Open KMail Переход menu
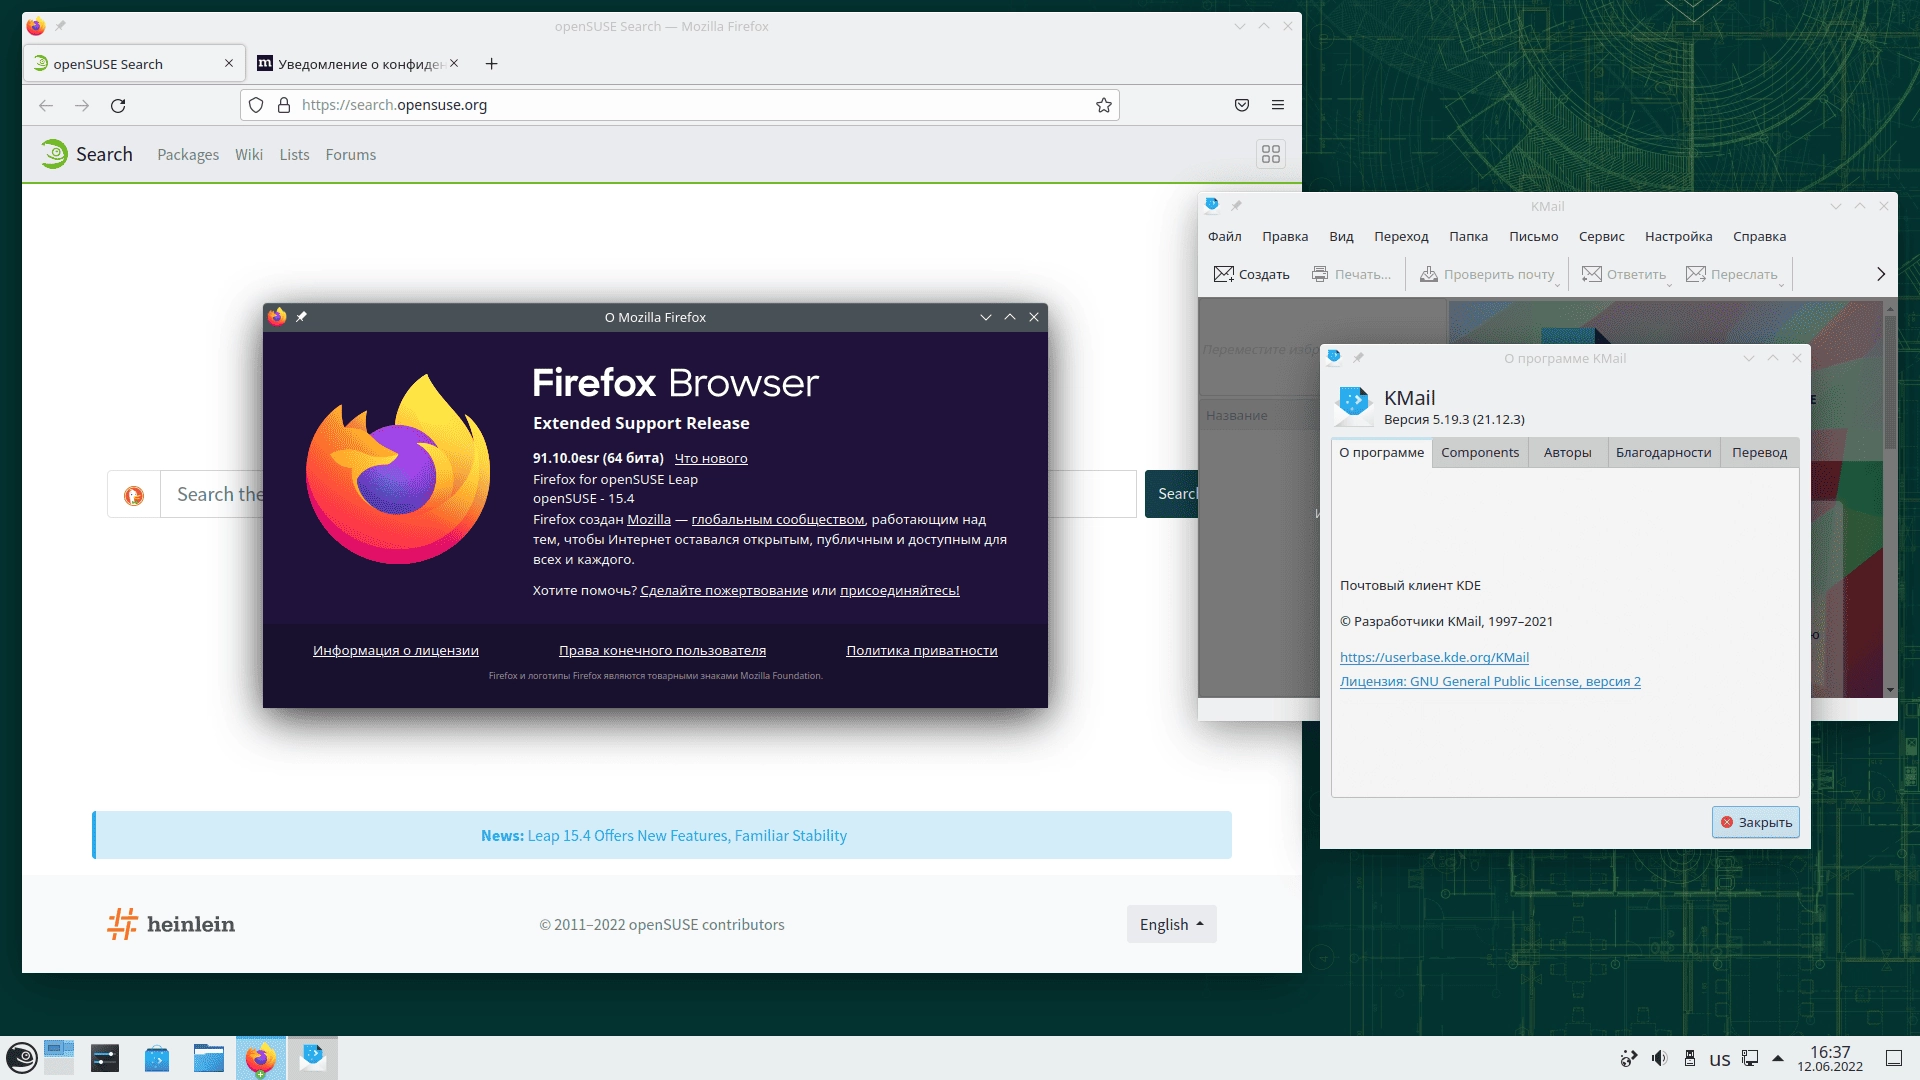This screenshot has width=1920, height=1080. click(x=1401, y=237)
